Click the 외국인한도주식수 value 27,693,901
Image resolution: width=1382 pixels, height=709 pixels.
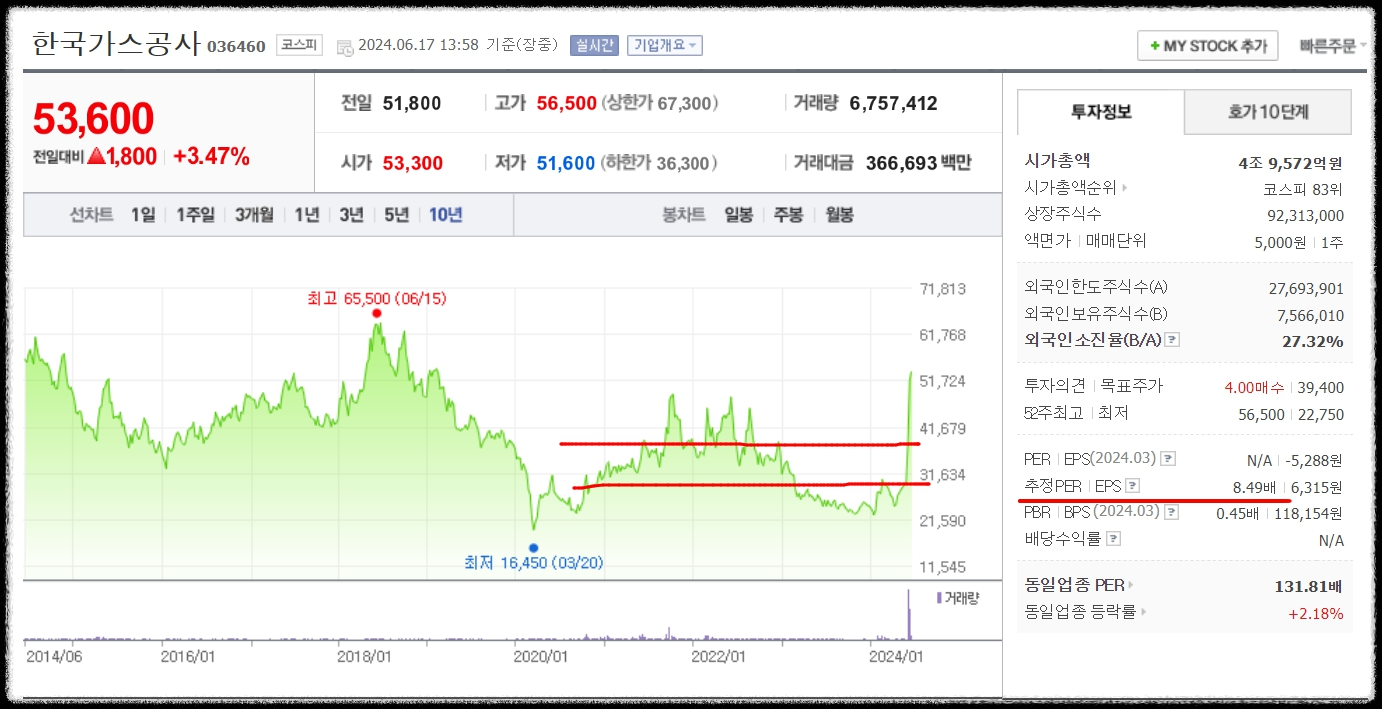tap(1306, 288)
